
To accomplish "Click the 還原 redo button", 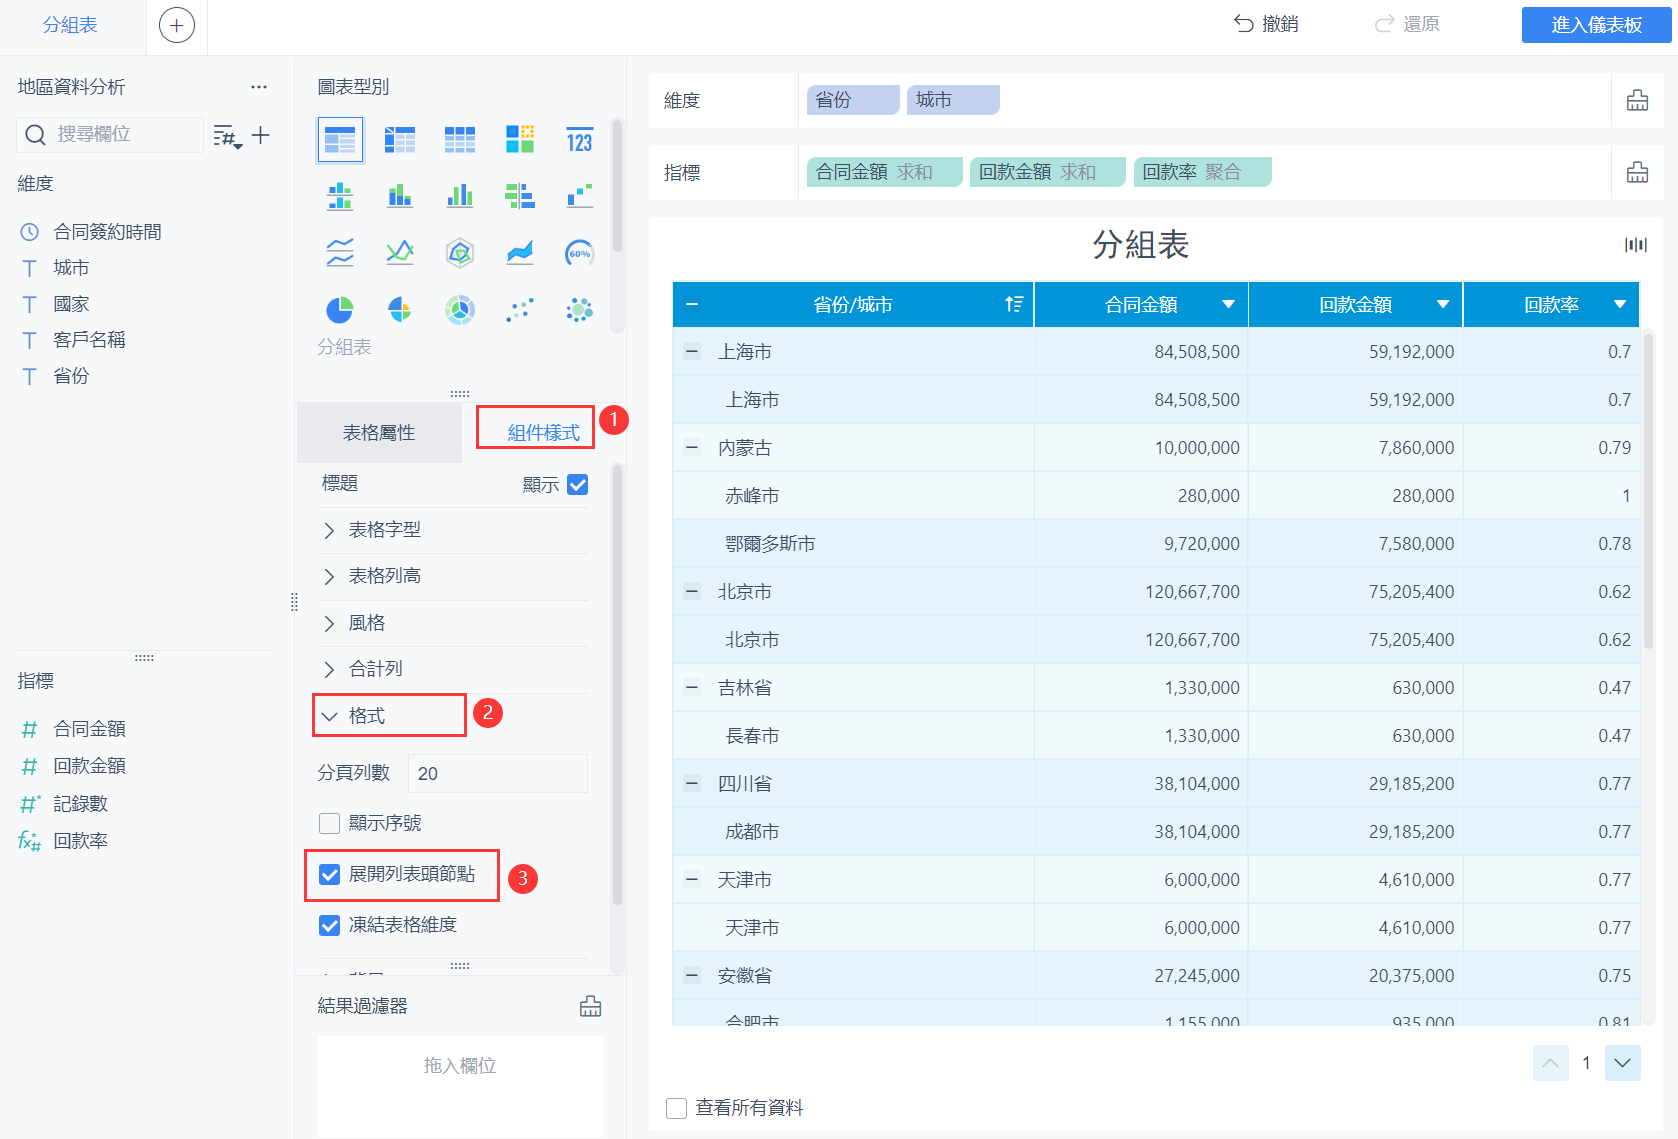I will [1407, 24].
